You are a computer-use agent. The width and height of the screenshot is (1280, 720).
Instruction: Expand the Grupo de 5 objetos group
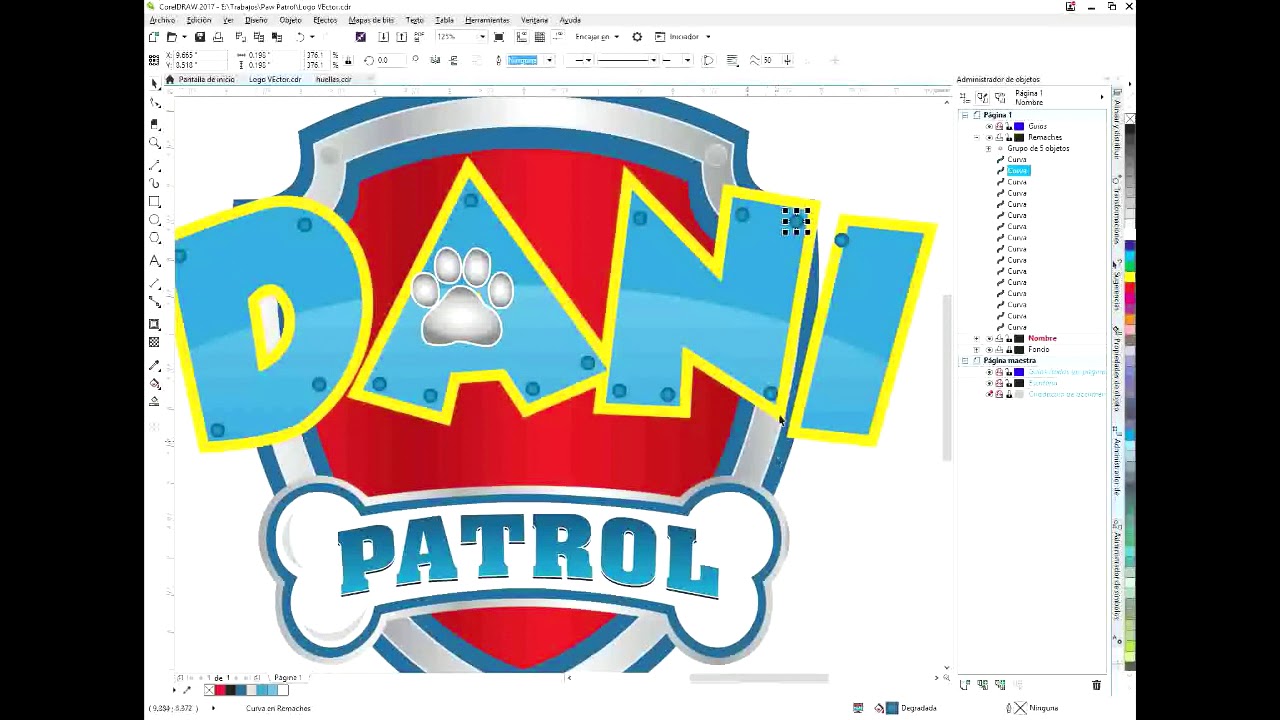[988, 148]
